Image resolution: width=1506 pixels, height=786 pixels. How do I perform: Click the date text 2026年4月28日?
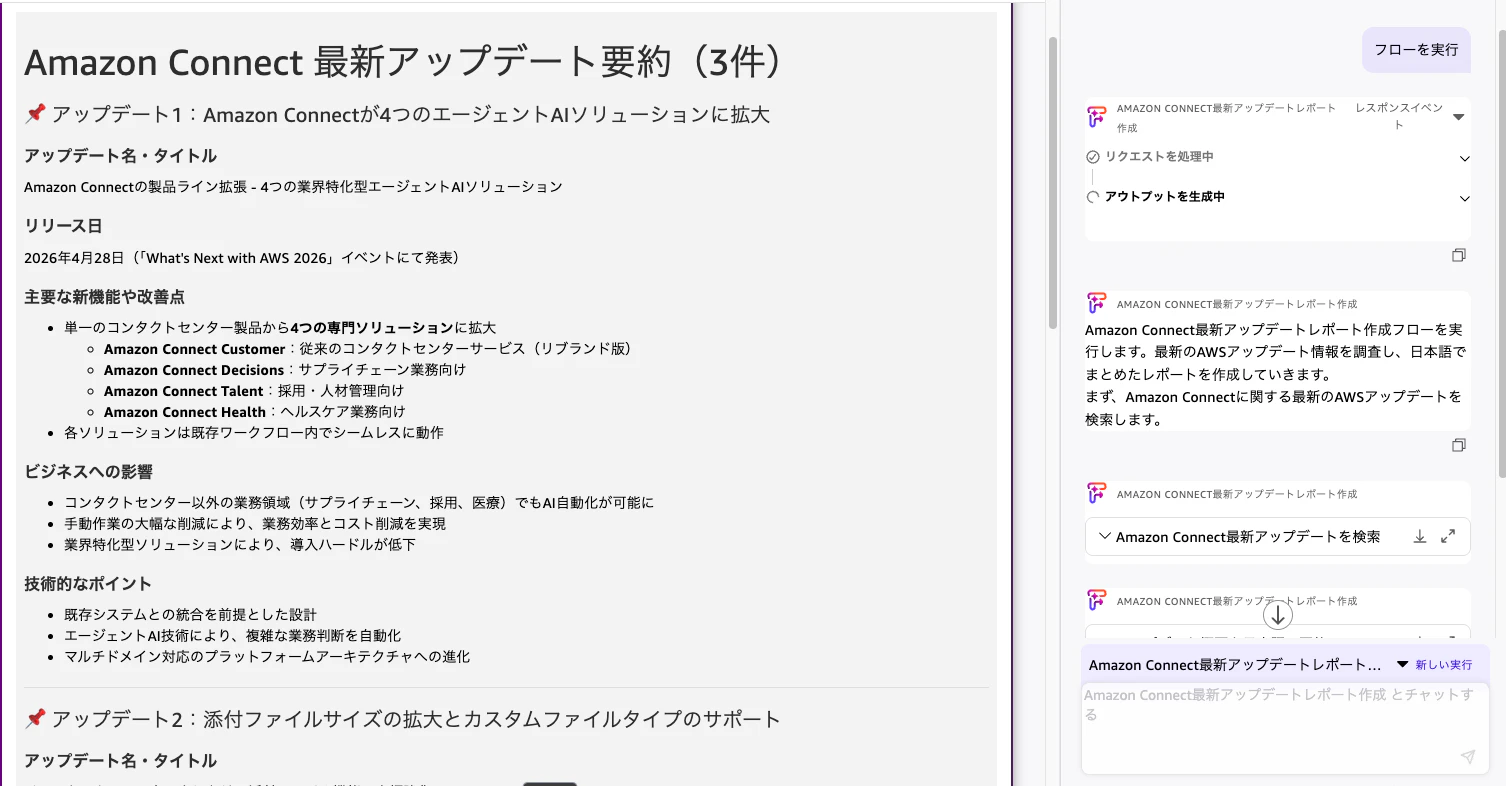click(74, 258)
